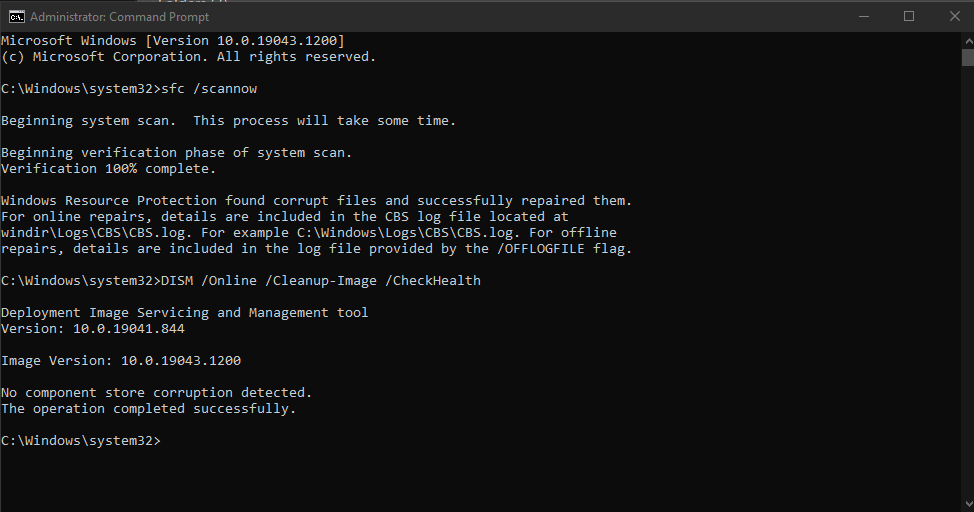The height and width of the screenshot is (512, 974).
Task: Click the "Administrator: Command Prompt" title text
Action: pyautogui.click(x=119, y=17)
